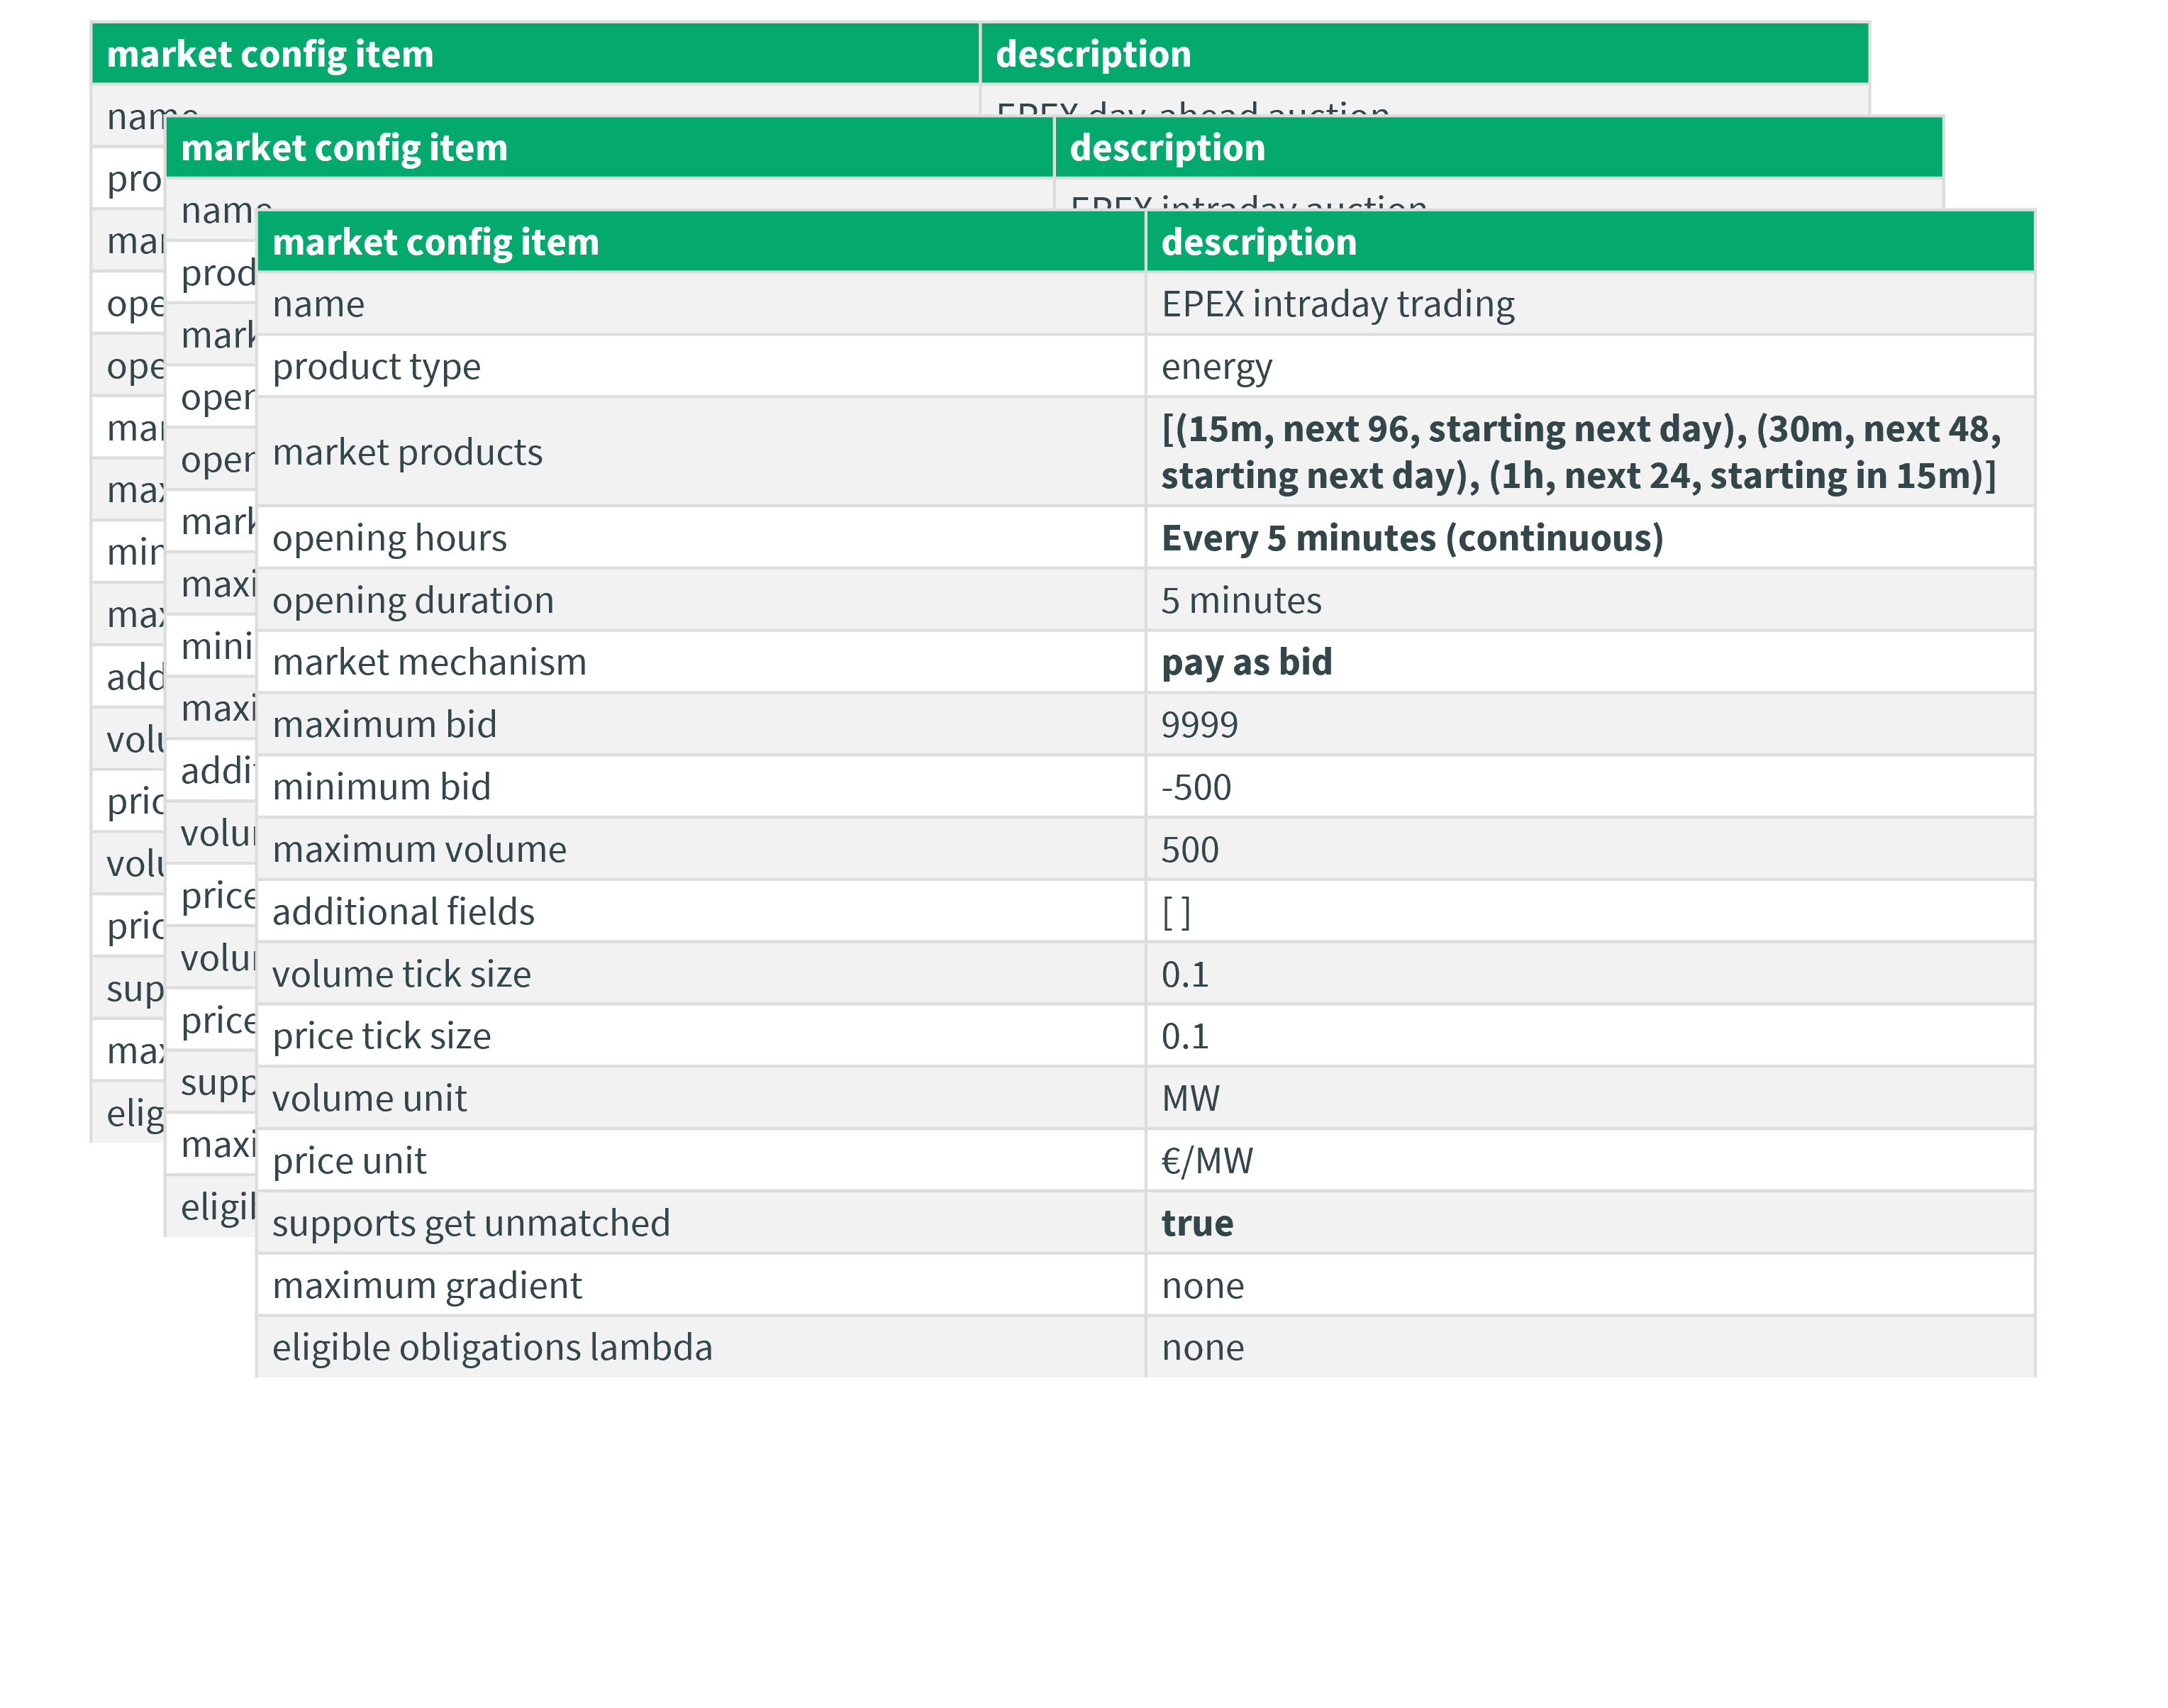
Task: Click the front table's 'market config item' header
Action: 436,242
